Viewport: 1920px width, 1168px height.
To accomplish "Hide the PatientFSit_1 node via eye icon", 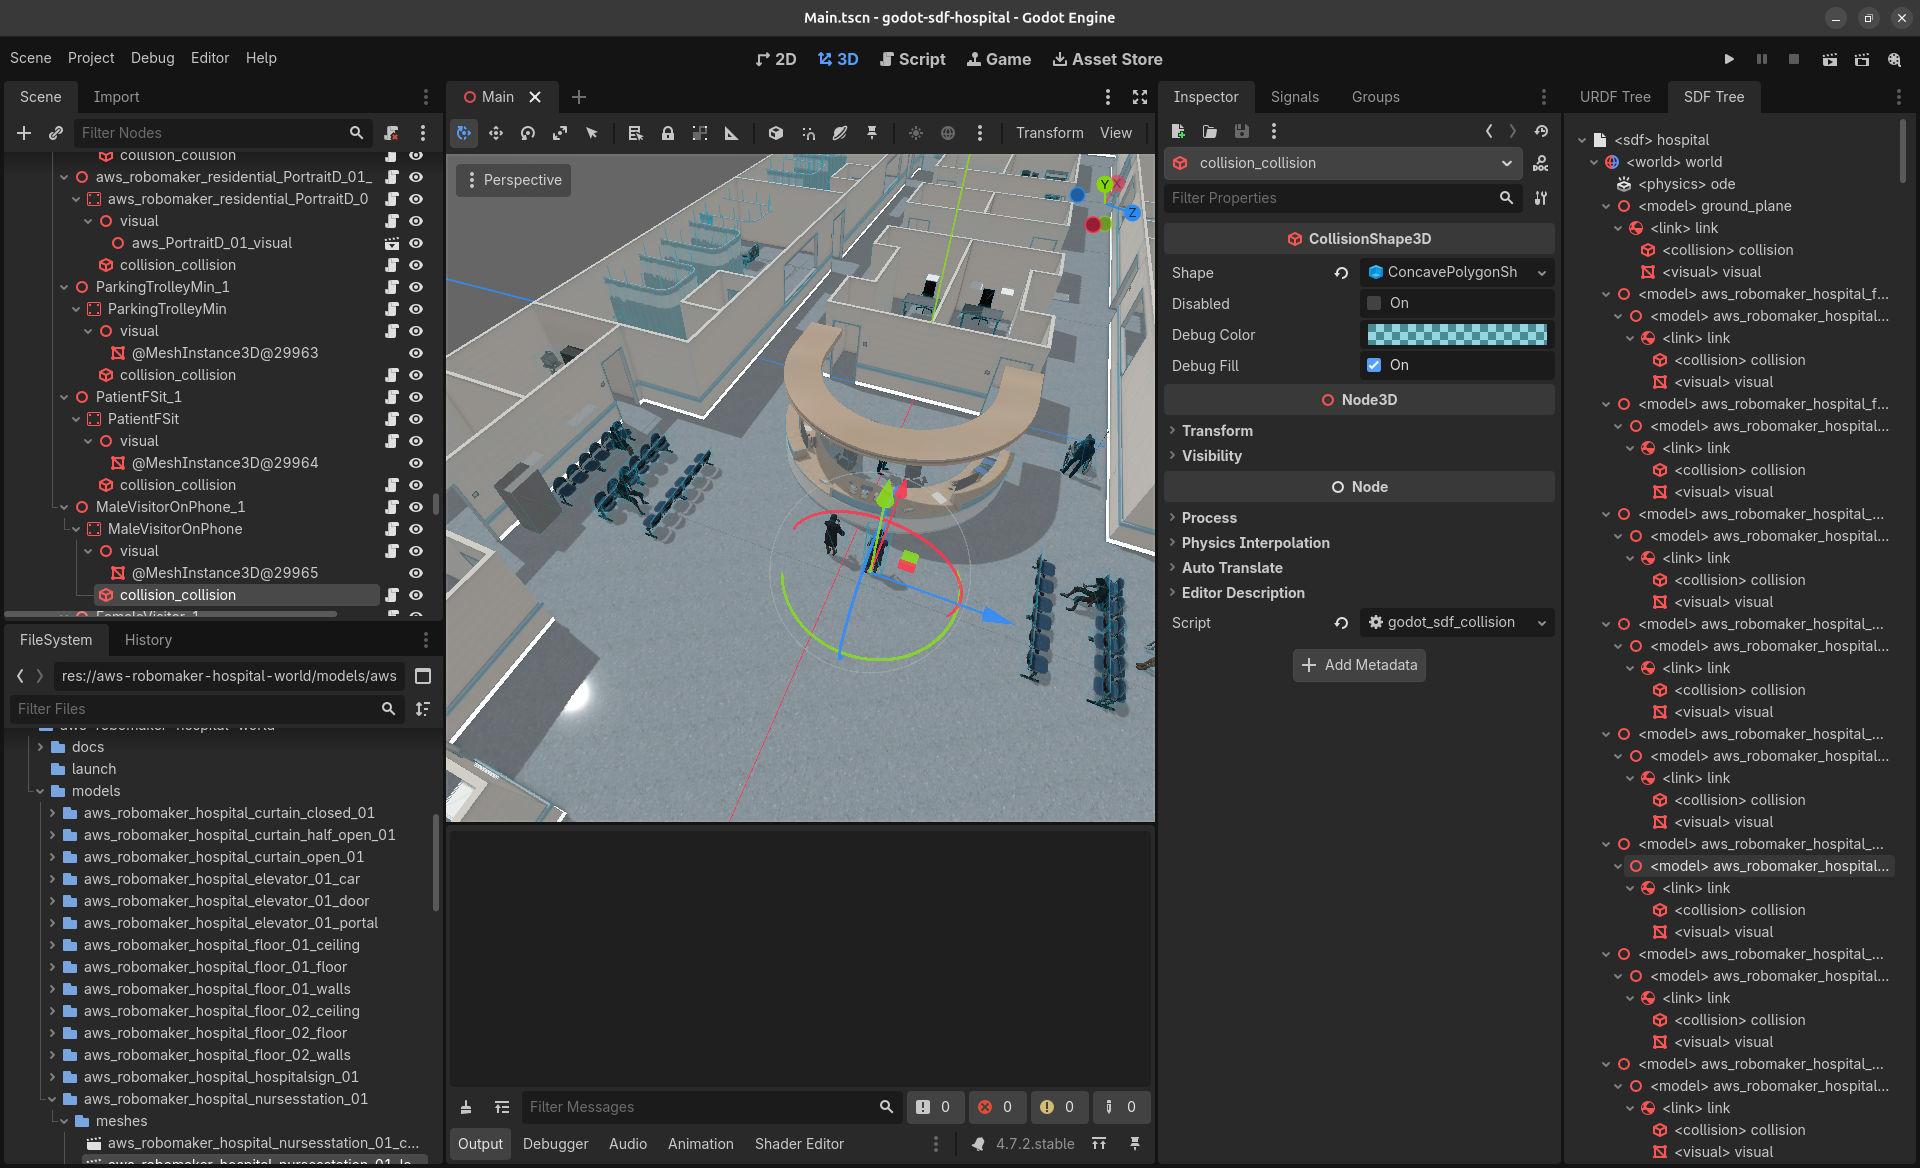I will pyautogui.click(x=416, y=397).
